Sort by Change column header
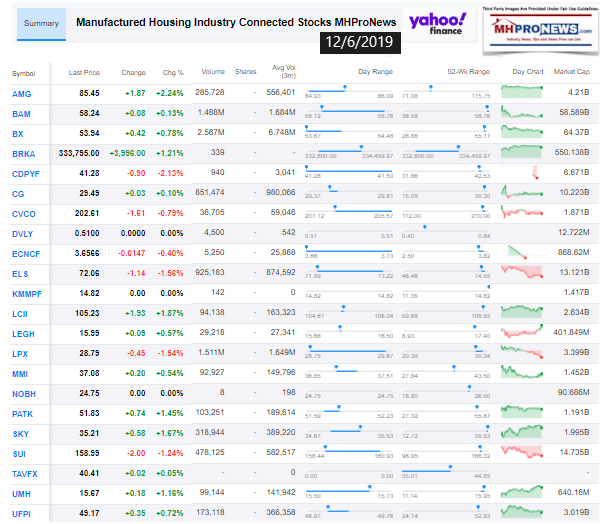 [x=133, y=73]
